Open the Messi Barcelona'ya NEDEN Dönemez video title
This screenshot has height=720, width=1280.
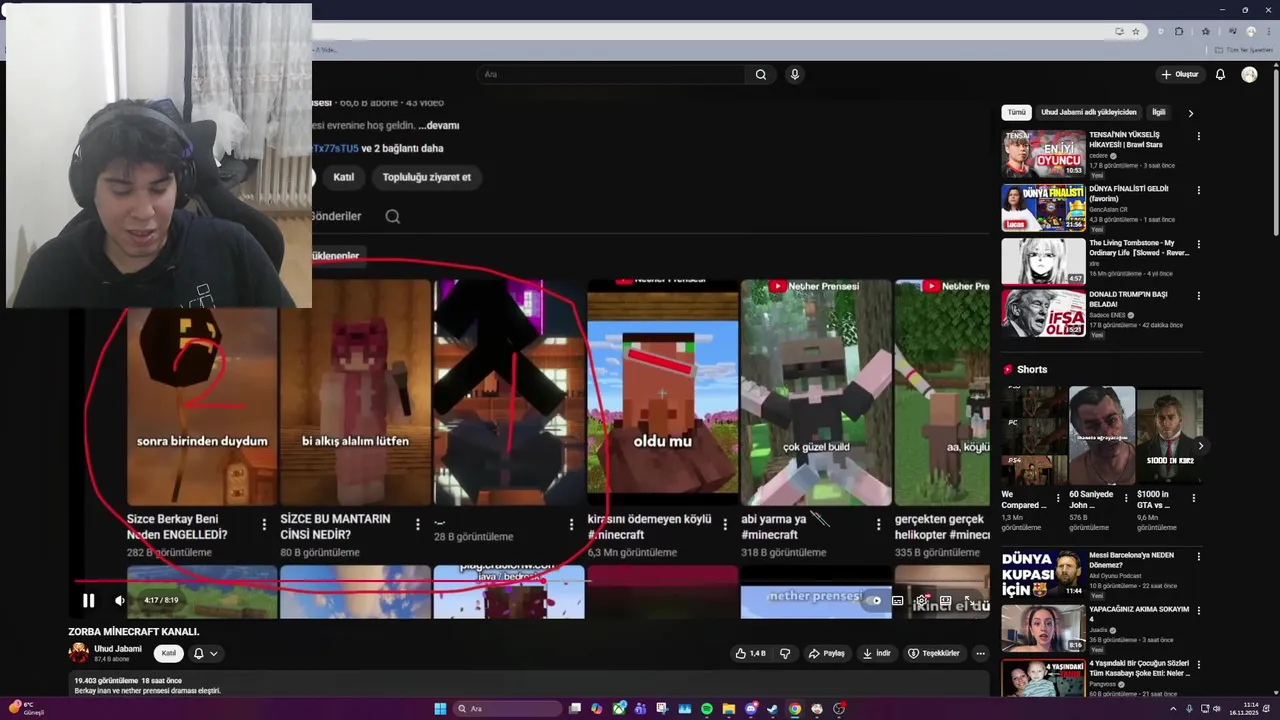tap(1131, 559)
